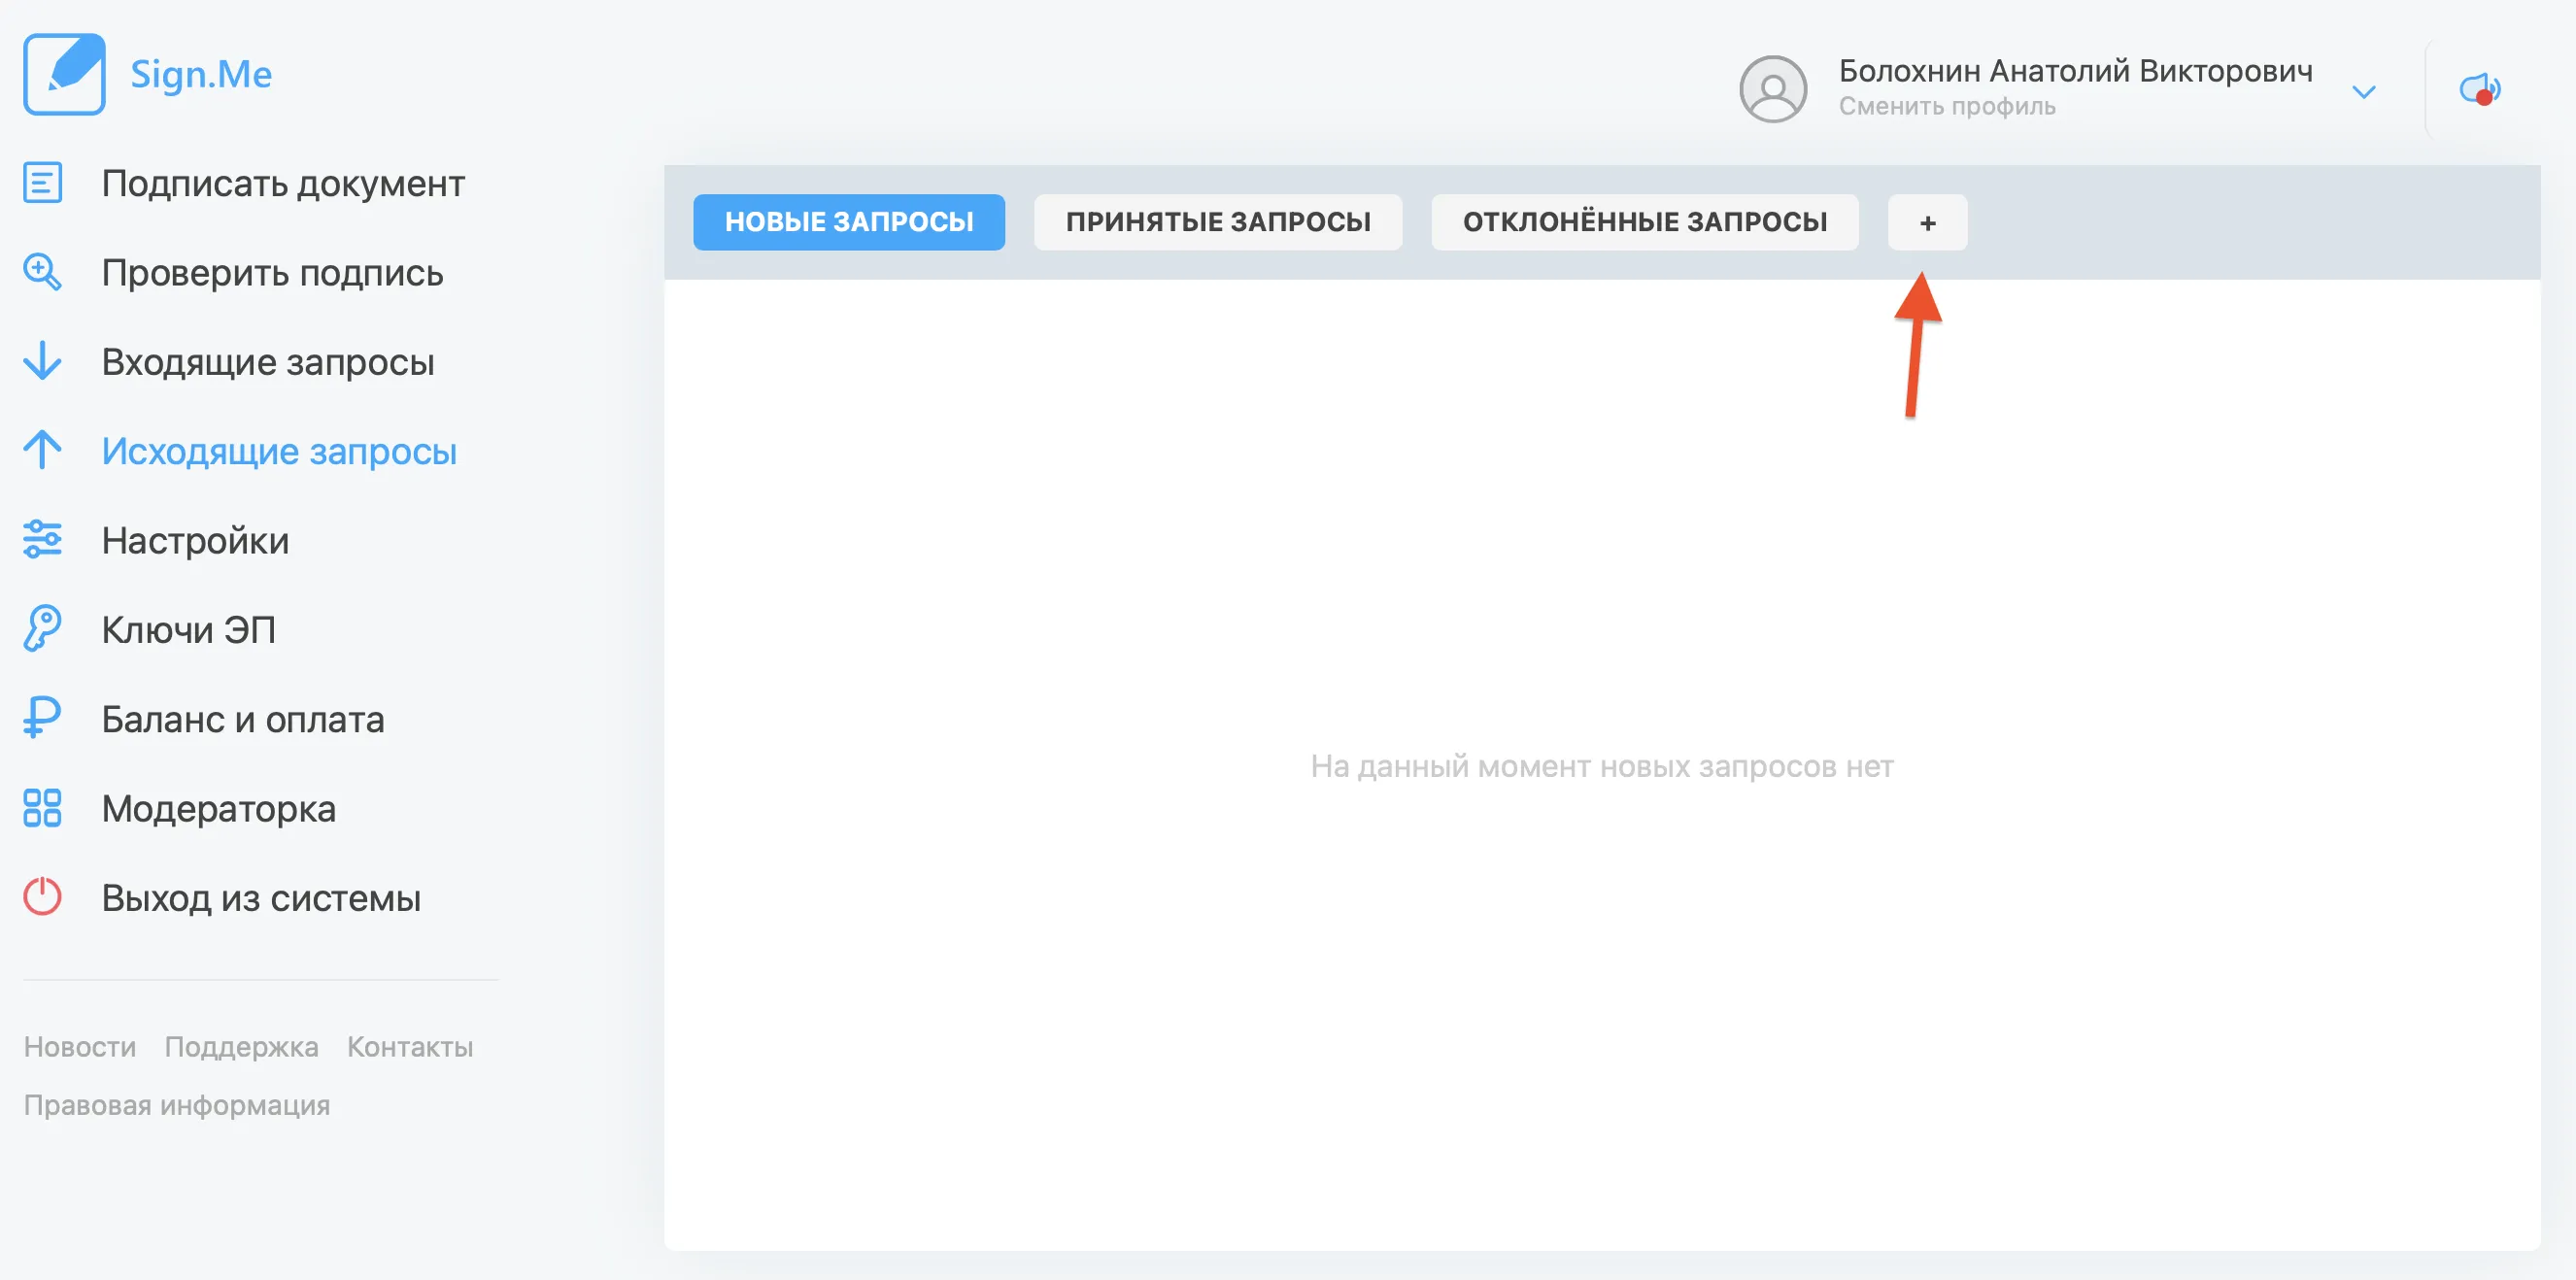
Task: Click the down arrow icon for incoming requests
Action: pyautogui.click(x=42, y=361)
